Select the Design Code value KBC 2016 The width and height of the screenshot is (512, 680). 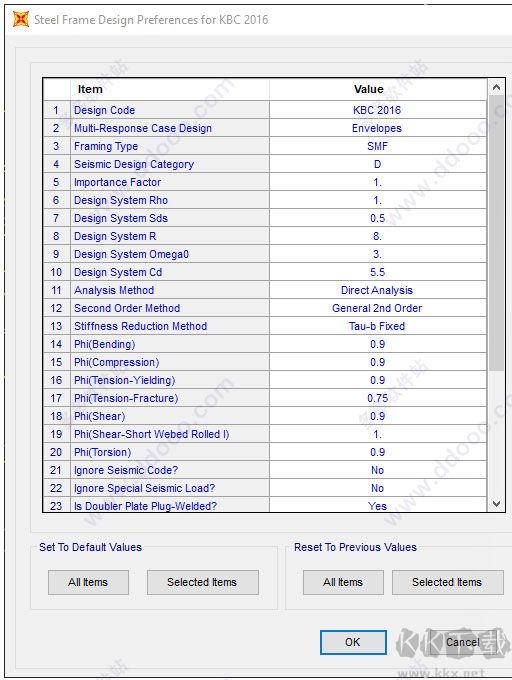click(x=377, y=110)
